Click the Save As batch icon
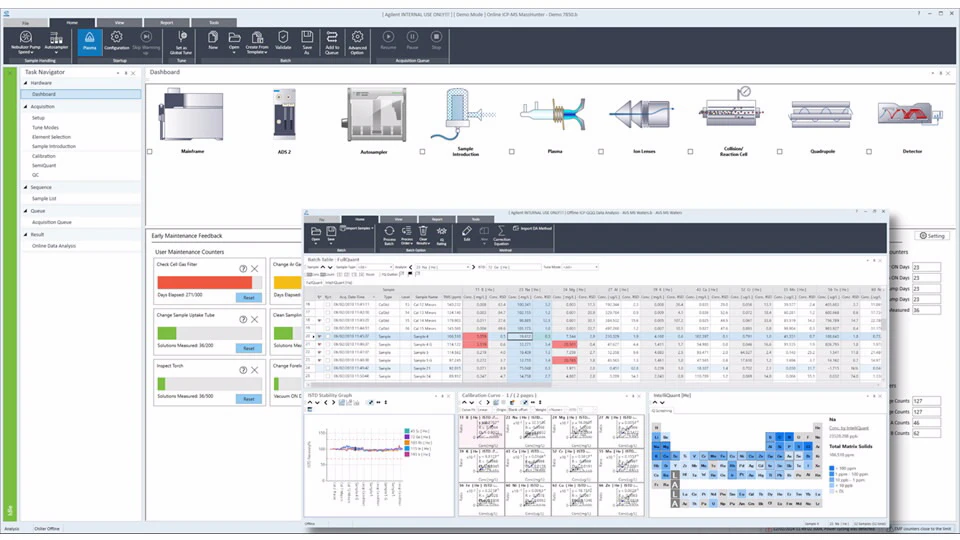The width and height of the screenshot is (960, 540). point(307,40)
